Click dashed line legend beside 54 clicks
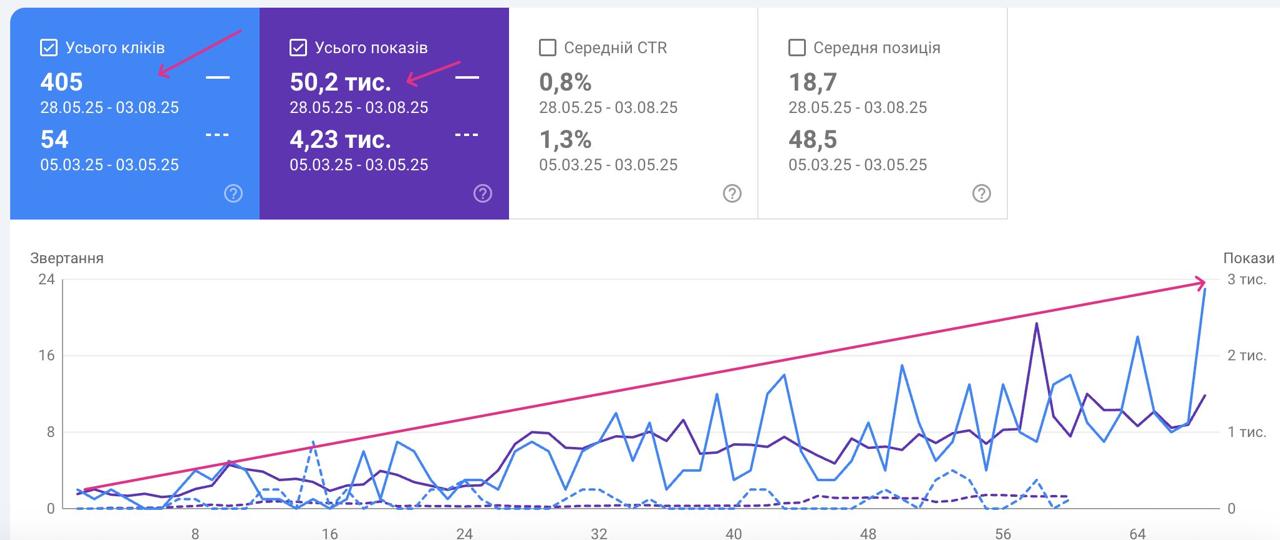This screenshot has height=540, width=1280. pyautogui.click(x=217, y=135)
